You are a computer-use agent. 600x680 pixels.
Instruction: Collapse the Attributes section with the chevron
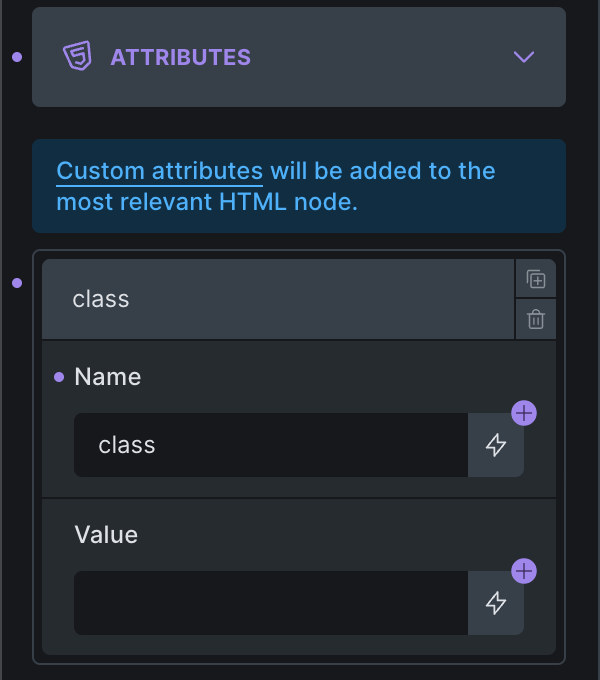tap(524, 57)
